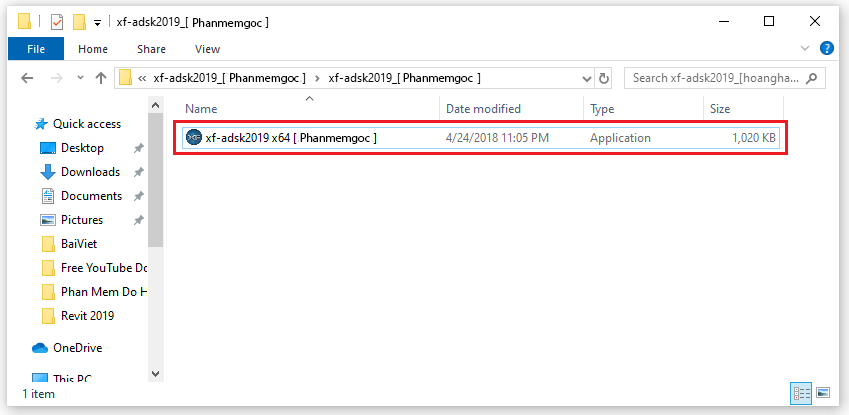Open Customize Quick Access Toolbar dropdown
849x415 pixels.
(x=97, y=22)
